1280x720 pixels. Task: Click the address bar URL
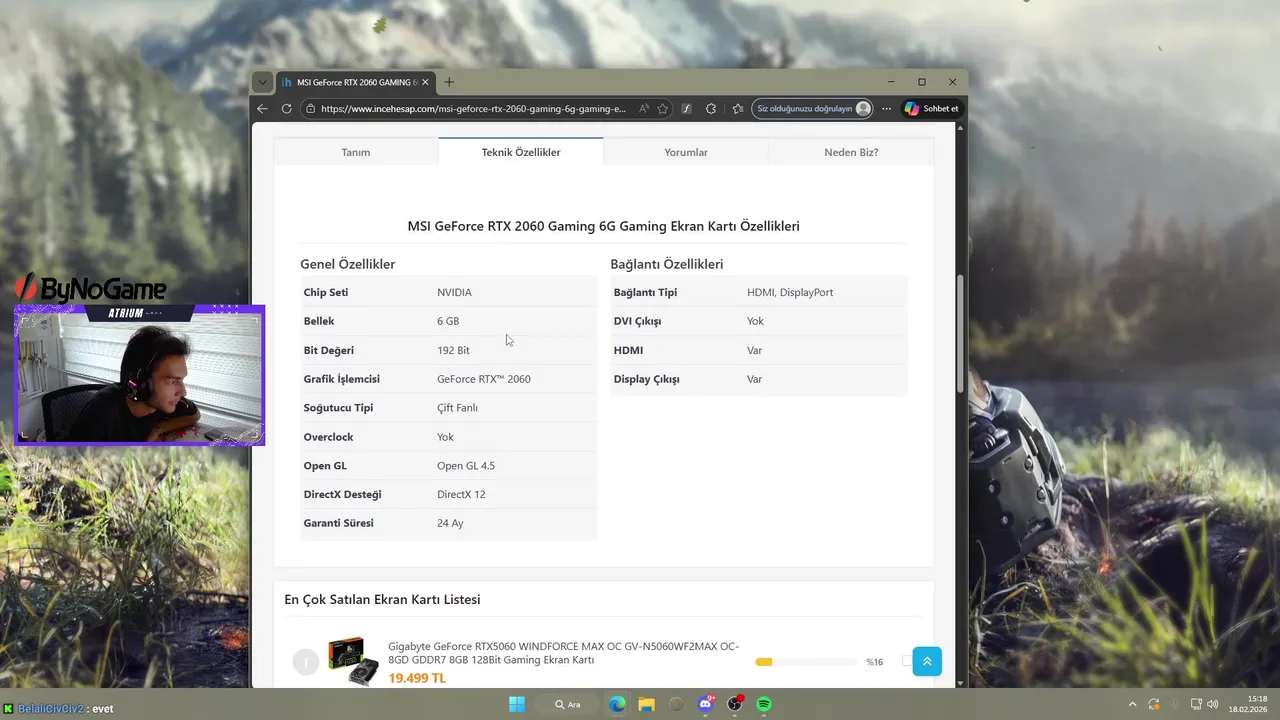473,109
